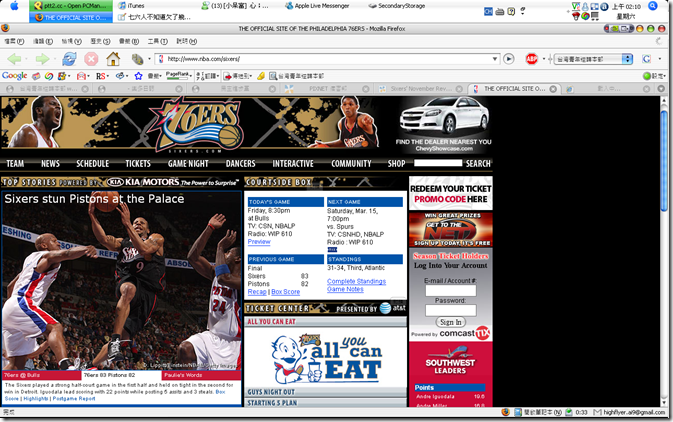Open the Adblock Plus ABP icon
673x422 pixels.
click(531, 59)
